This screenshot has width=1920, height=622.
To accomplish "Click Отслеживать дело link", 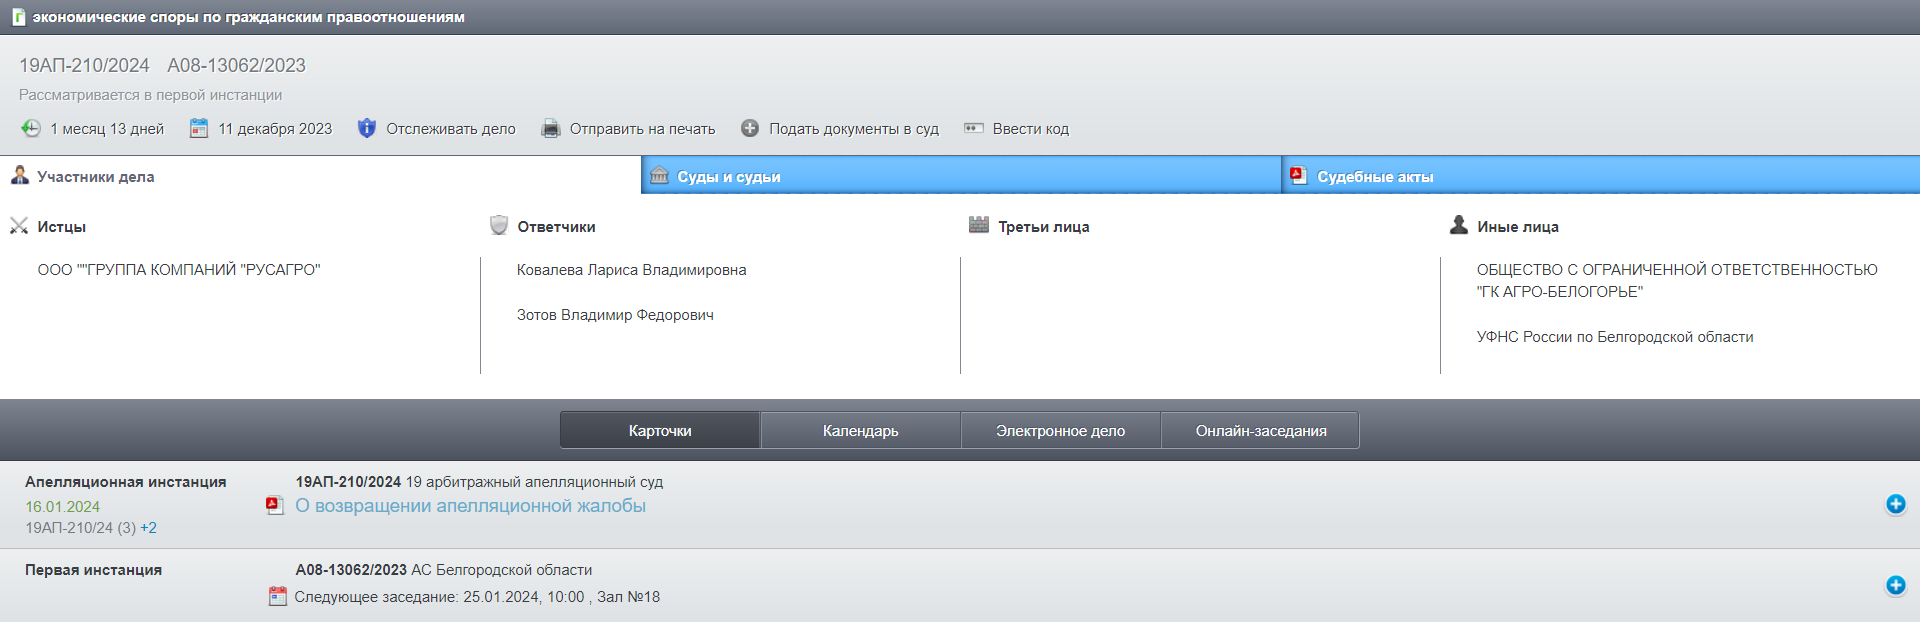I will [451, 129].
